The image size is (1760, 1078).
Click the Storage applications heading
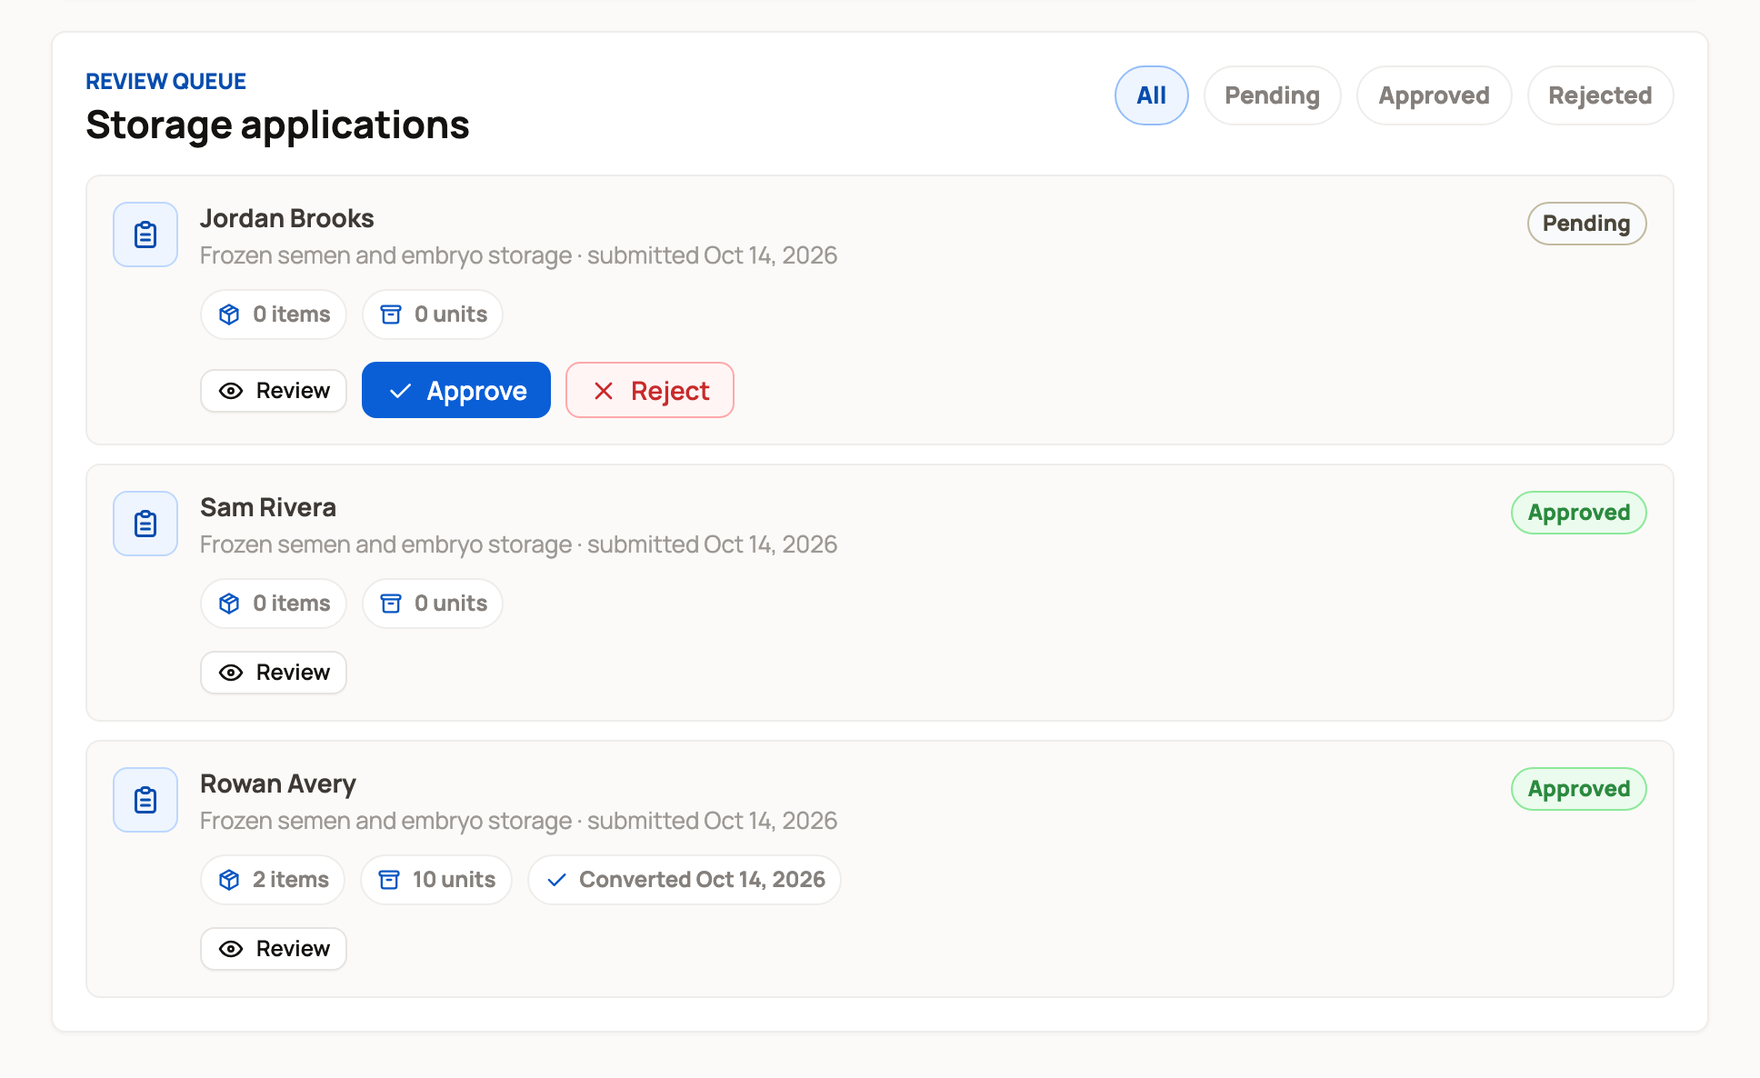point(277,124)
